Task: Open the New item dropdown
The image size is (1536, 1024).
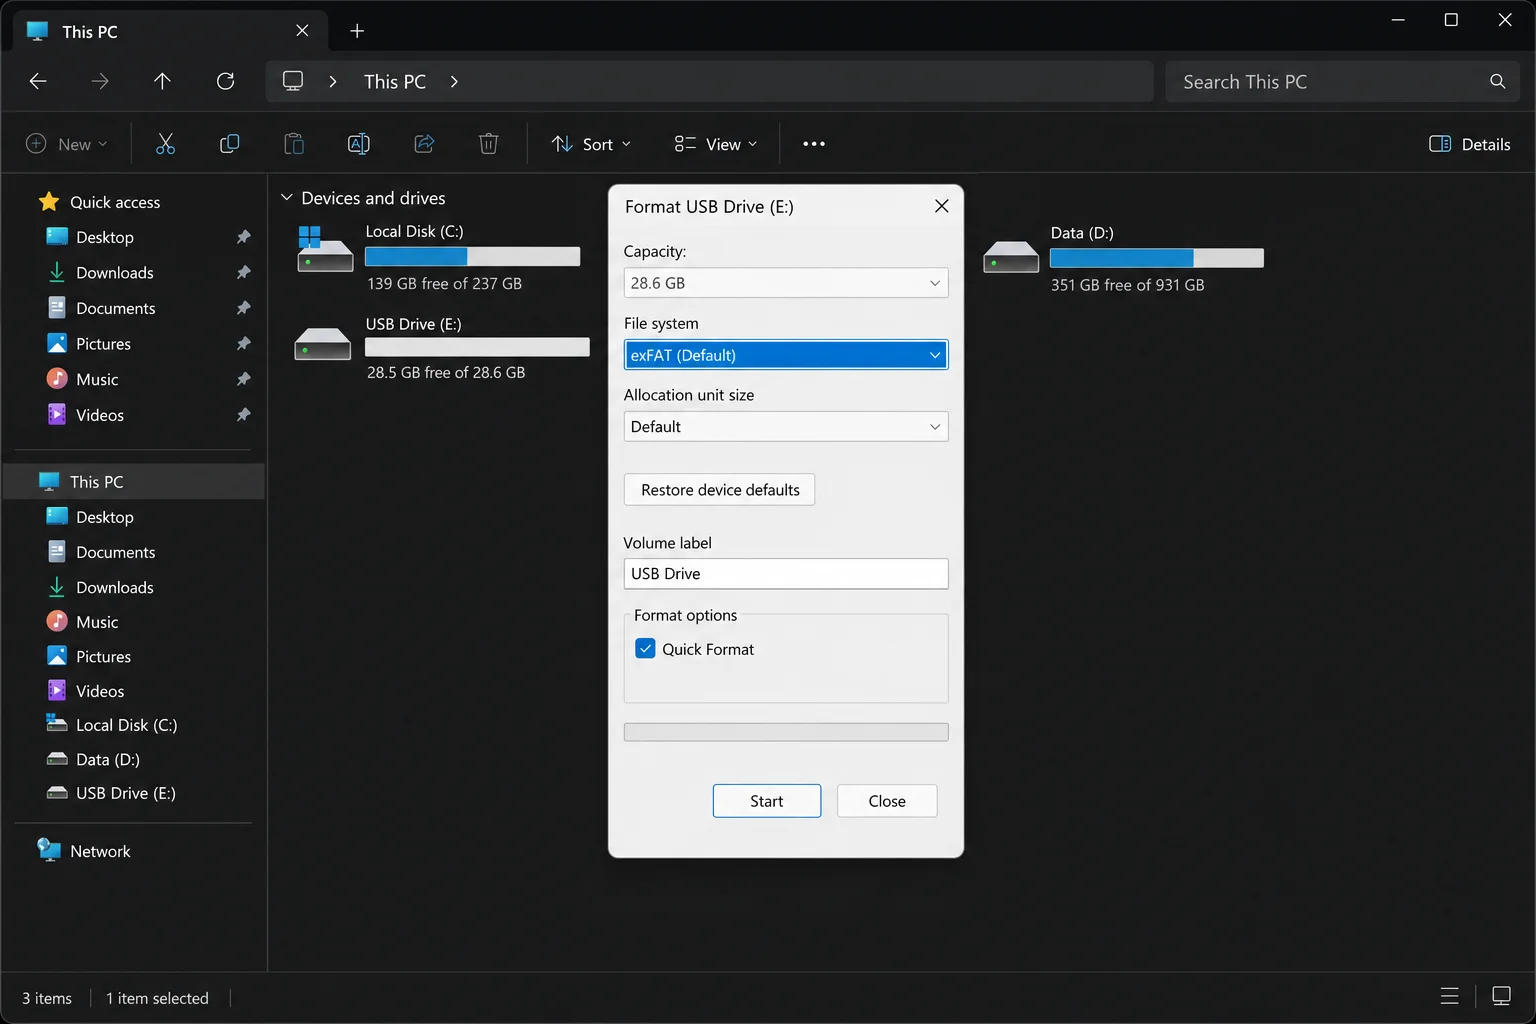Action: tap(66, 144)
